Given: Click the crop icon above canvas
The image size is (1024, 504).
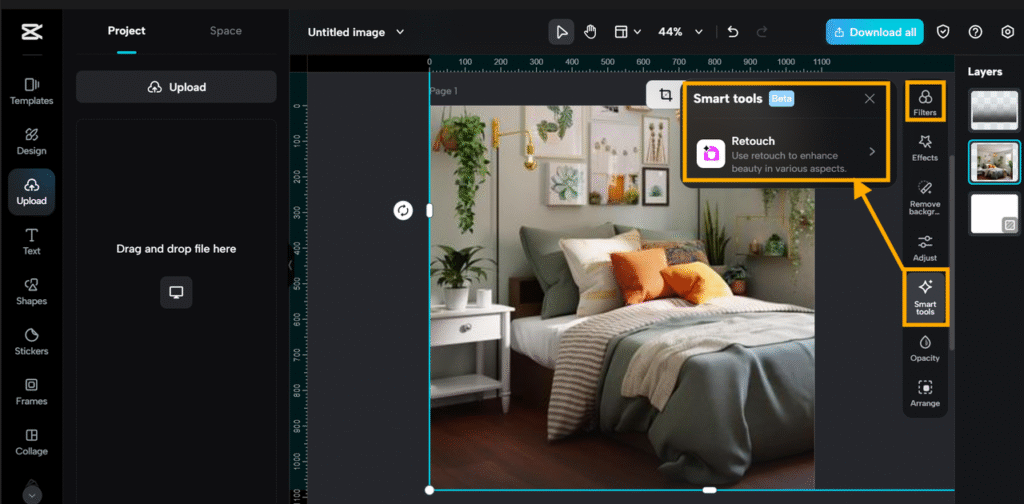Looking at the screenshot, I should (665, 95).
